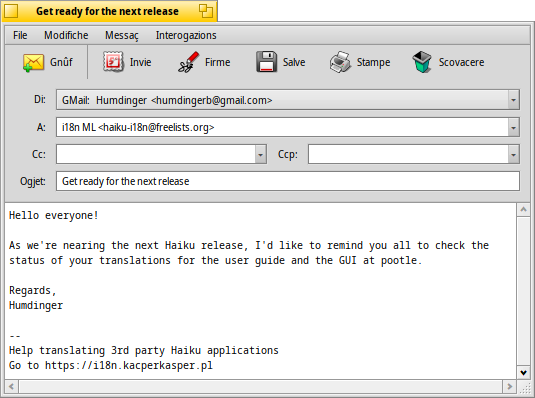Click into the Cc input field

tap(156, 154)
